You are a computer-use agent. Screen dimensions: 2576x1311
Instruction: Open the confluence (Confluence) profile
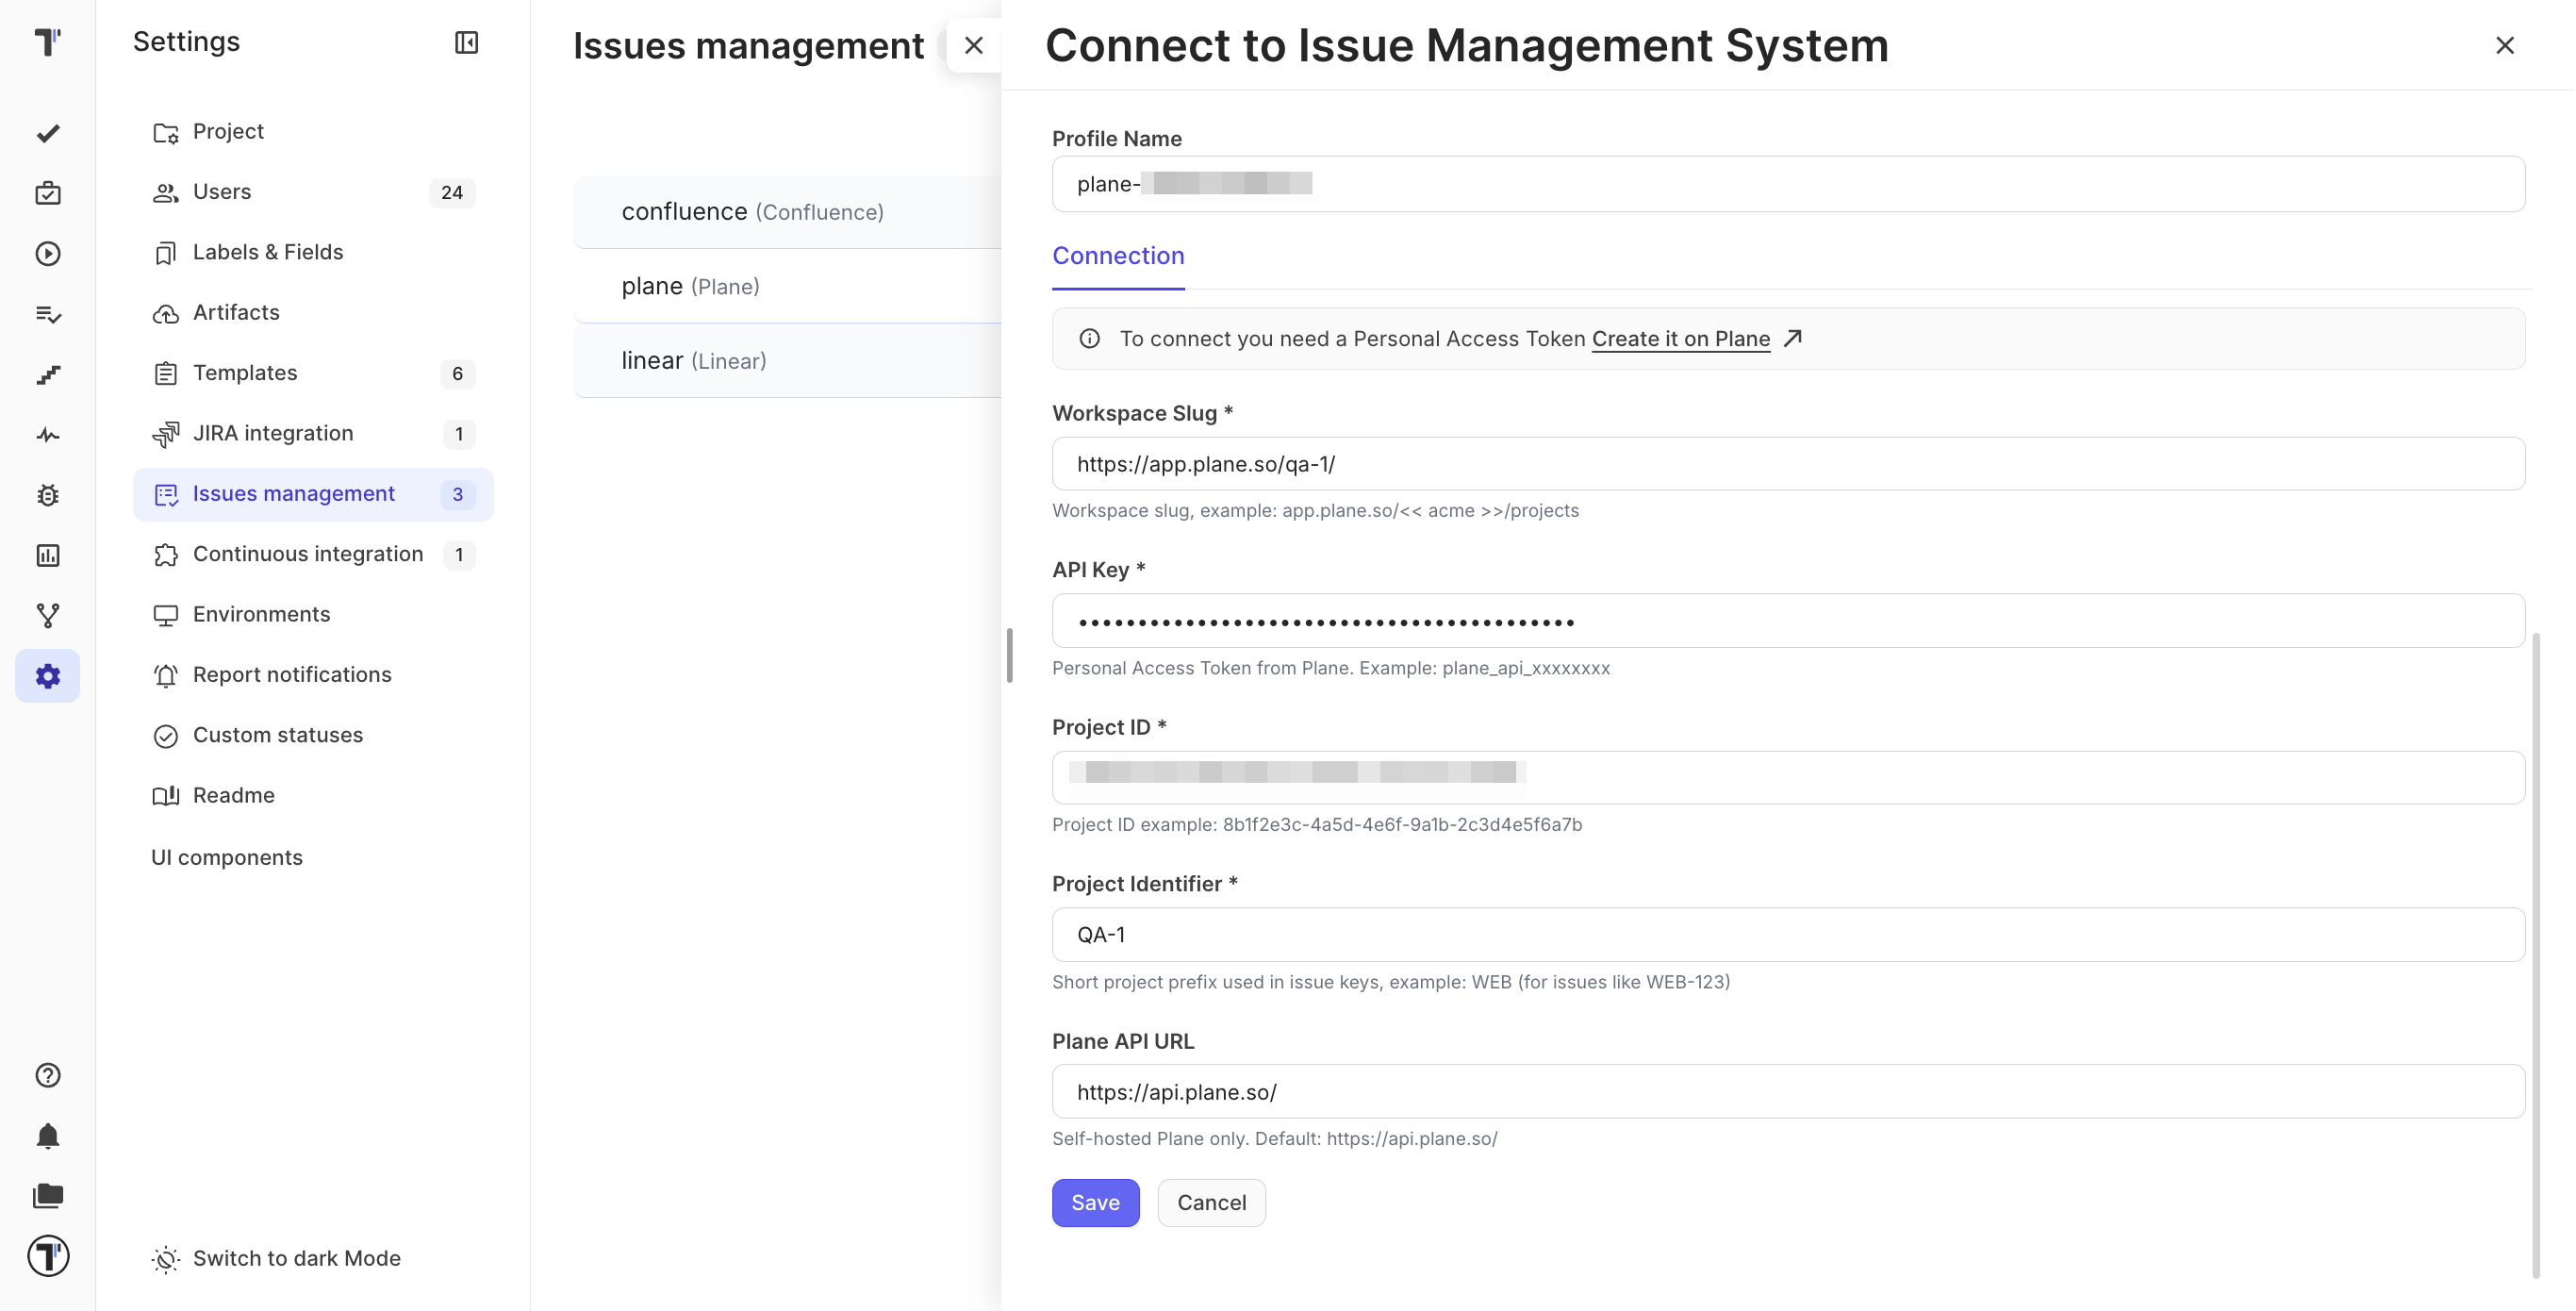787,212
